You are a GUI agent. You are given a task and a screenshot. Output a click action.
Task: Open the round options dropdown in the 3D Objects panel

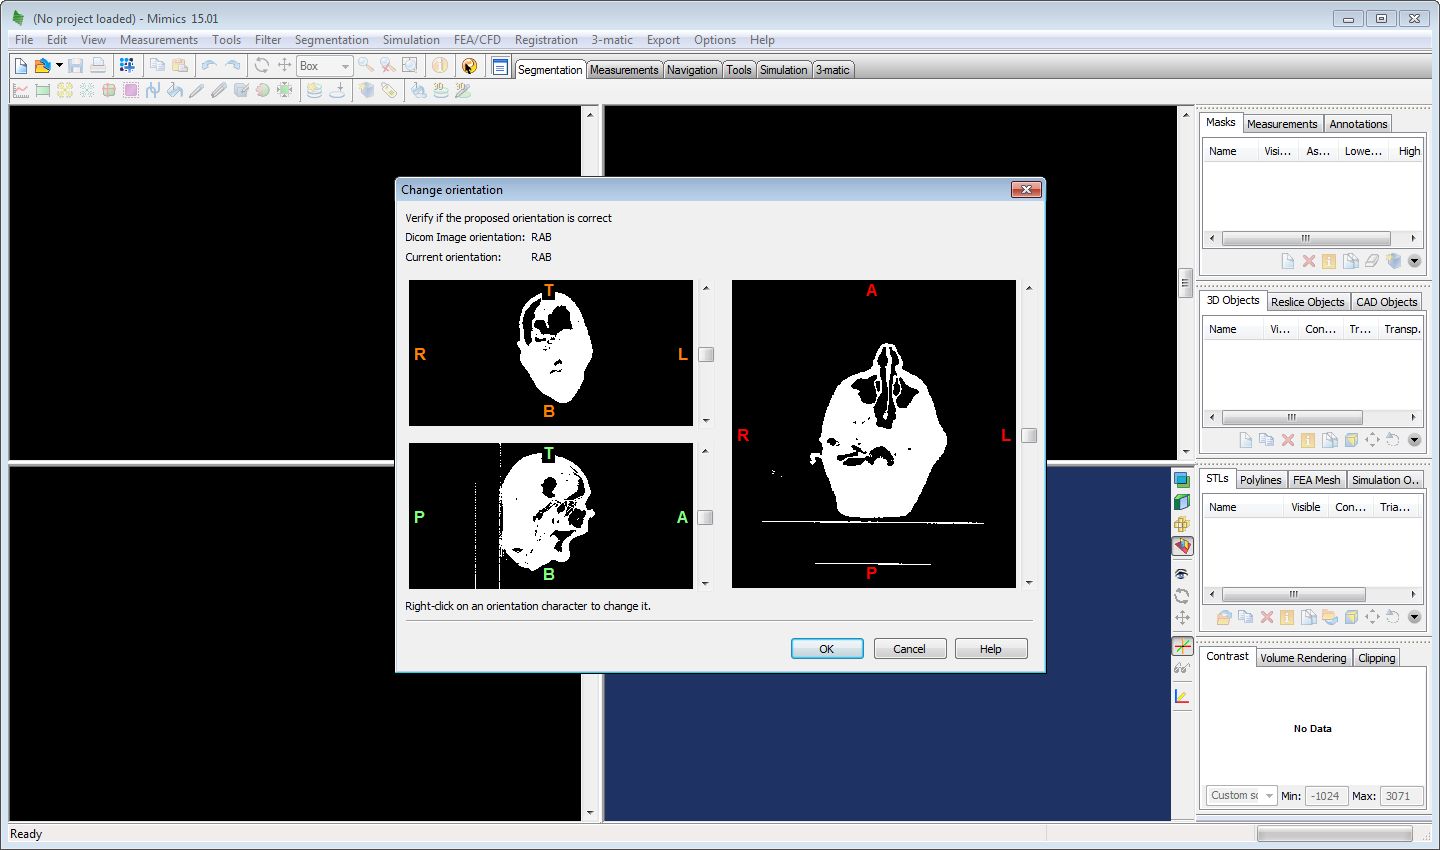[x=1414, y=440]
